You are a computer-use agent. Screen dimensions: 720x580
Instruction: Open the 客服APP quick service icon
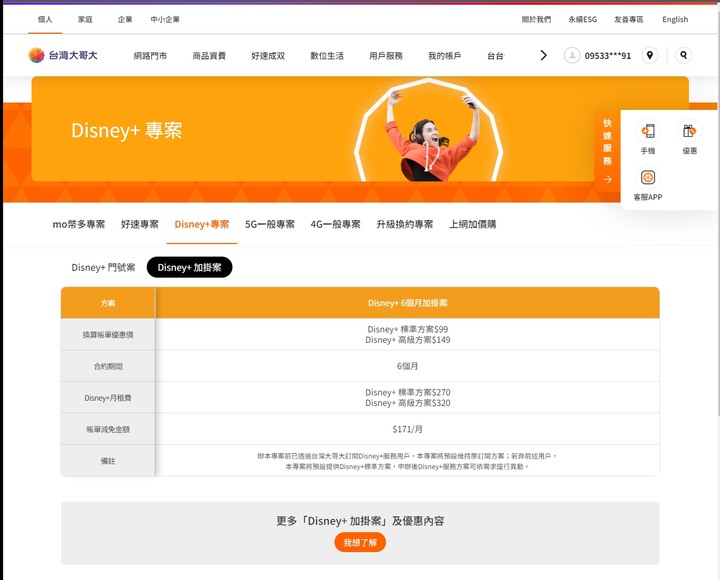(648, 184)
